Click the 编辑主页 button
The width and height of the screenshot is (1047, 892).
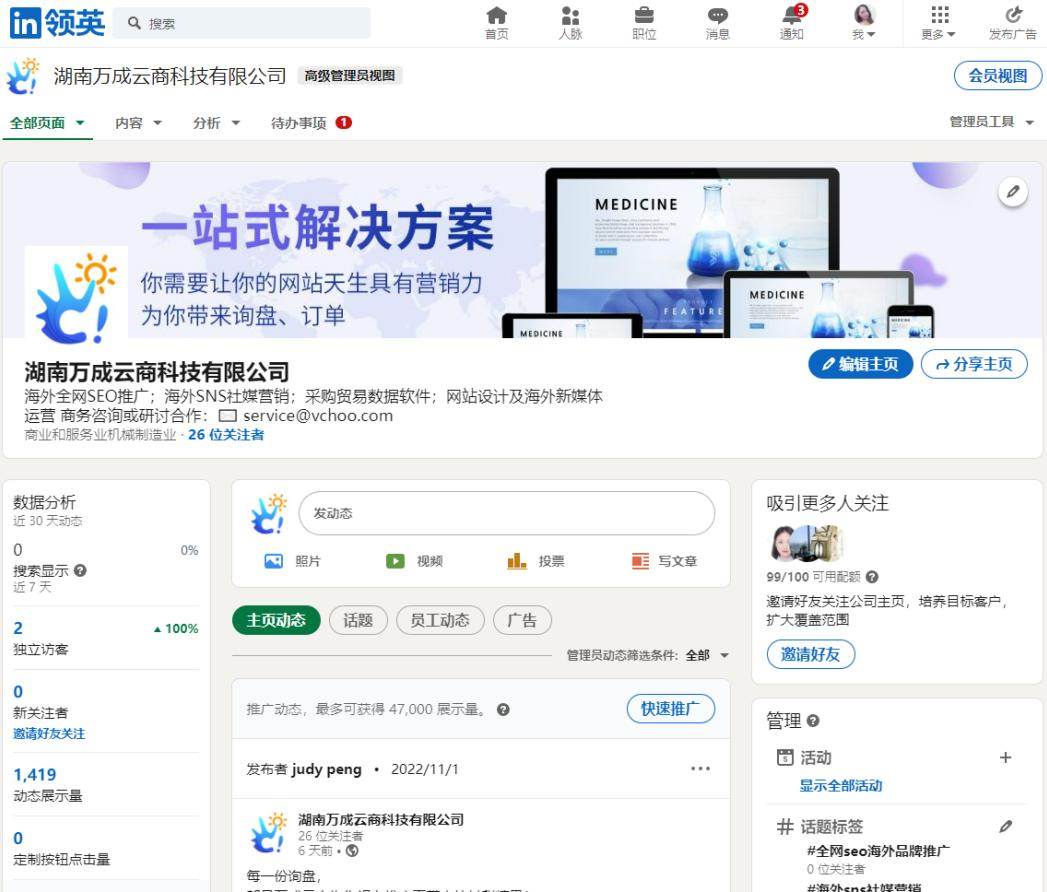[860, 364]
